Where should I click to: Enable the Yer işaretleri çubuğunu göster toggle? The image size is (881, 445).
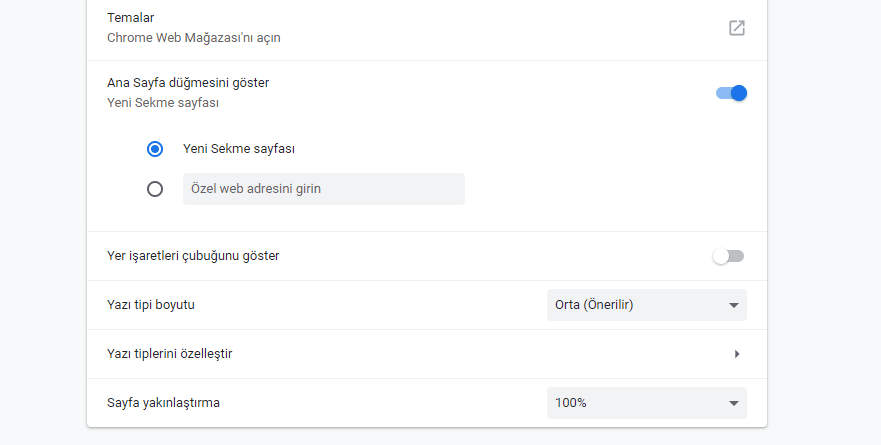728,256
